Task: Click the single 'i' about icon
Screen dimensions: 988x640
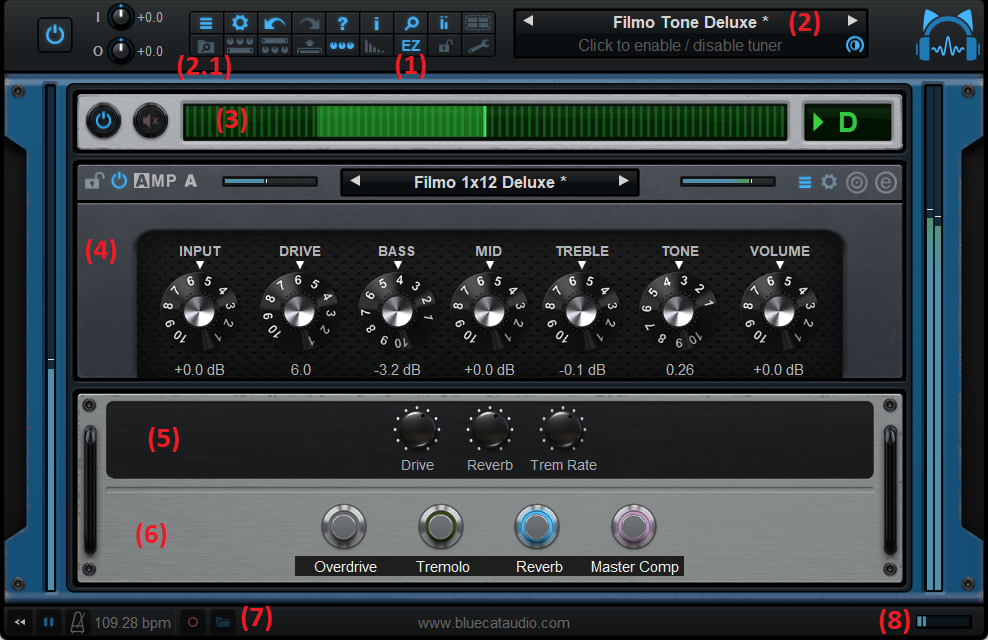Action: (376, 23)
